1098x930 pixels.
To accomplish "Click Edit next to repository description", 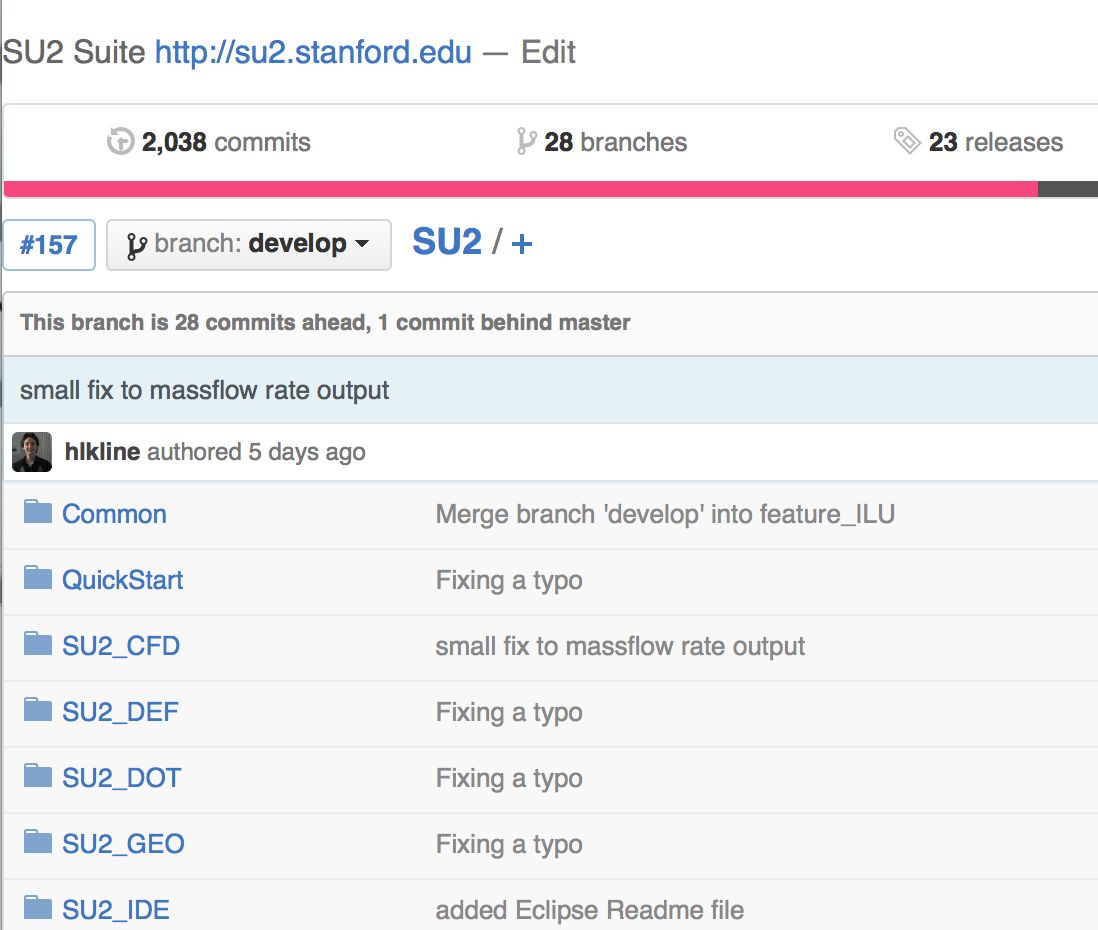I will pos(548,53).
